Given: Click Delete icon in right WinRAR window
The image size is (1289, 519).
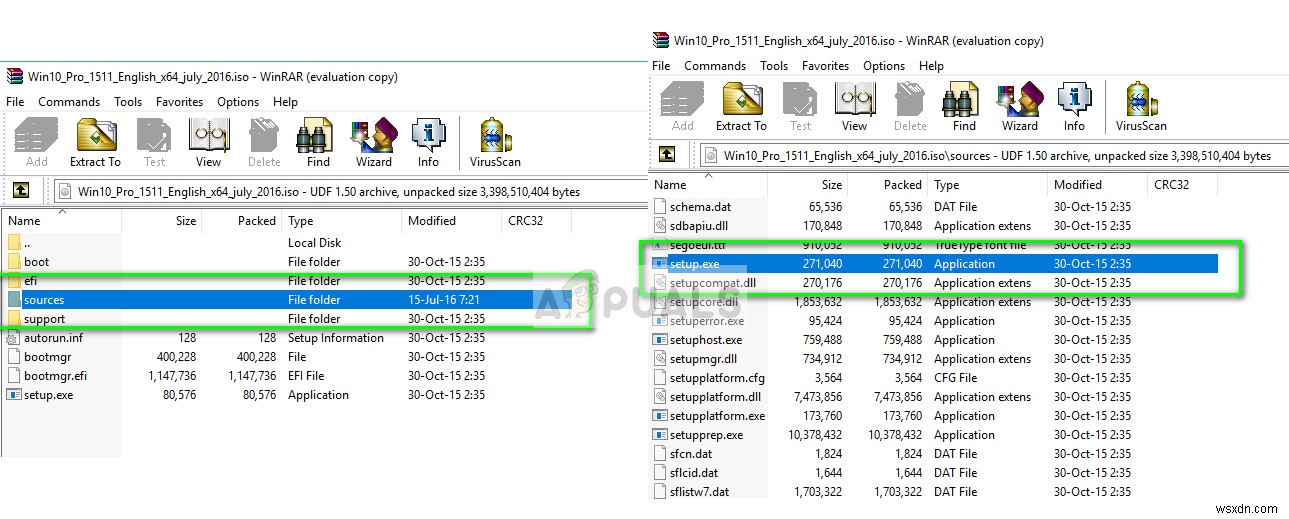Looking at the screenshot, I should (x=910, y=106).
